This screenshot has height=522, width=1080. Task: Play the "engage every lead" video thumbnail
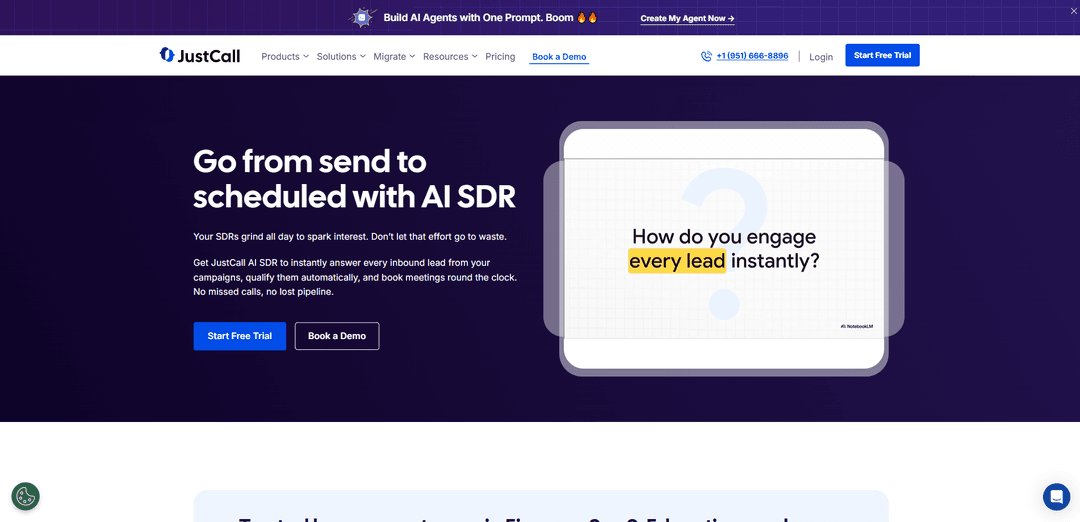[723, 249]
